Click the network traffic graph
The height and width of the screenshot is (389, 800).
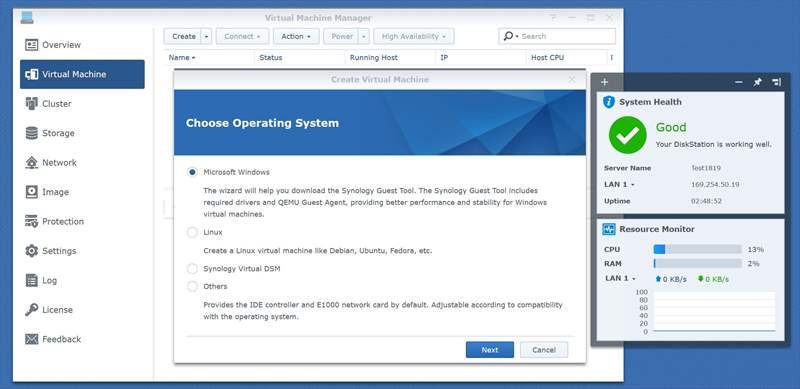tap(714, 312)
